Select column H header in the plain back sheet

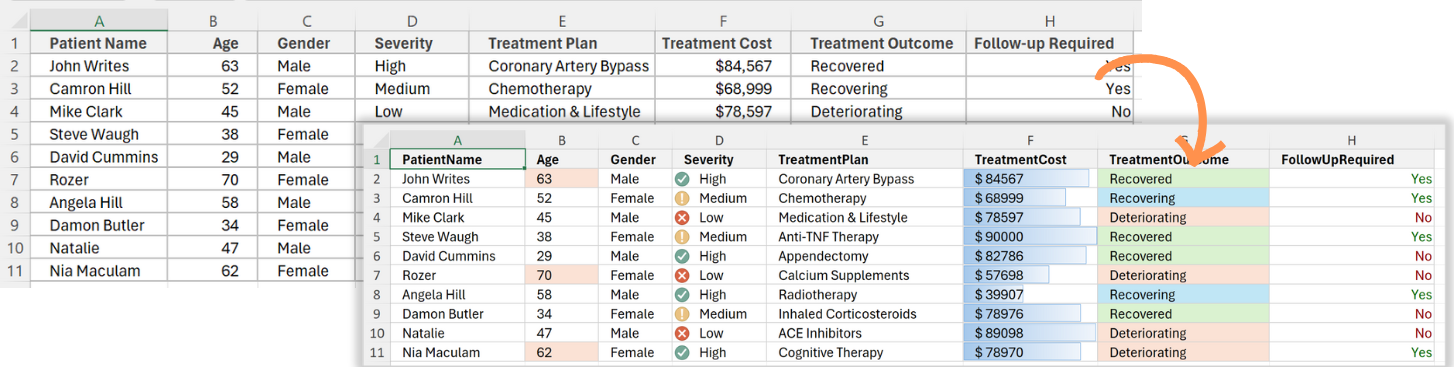point(1049,20)
